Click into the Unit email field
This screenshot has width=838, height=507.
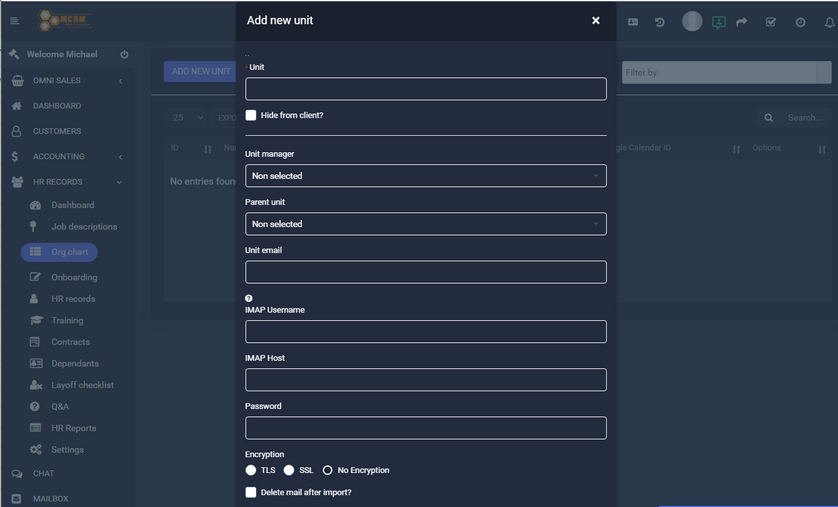click(x=425, y=272)
